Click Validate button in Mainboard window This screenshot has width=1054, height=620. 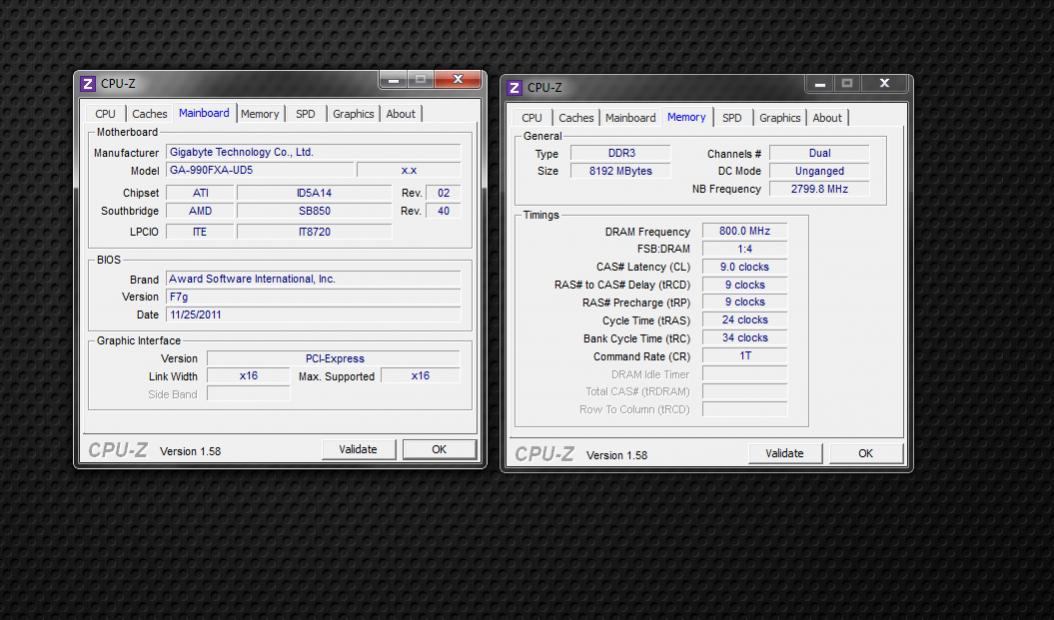[x=358, y=449]
